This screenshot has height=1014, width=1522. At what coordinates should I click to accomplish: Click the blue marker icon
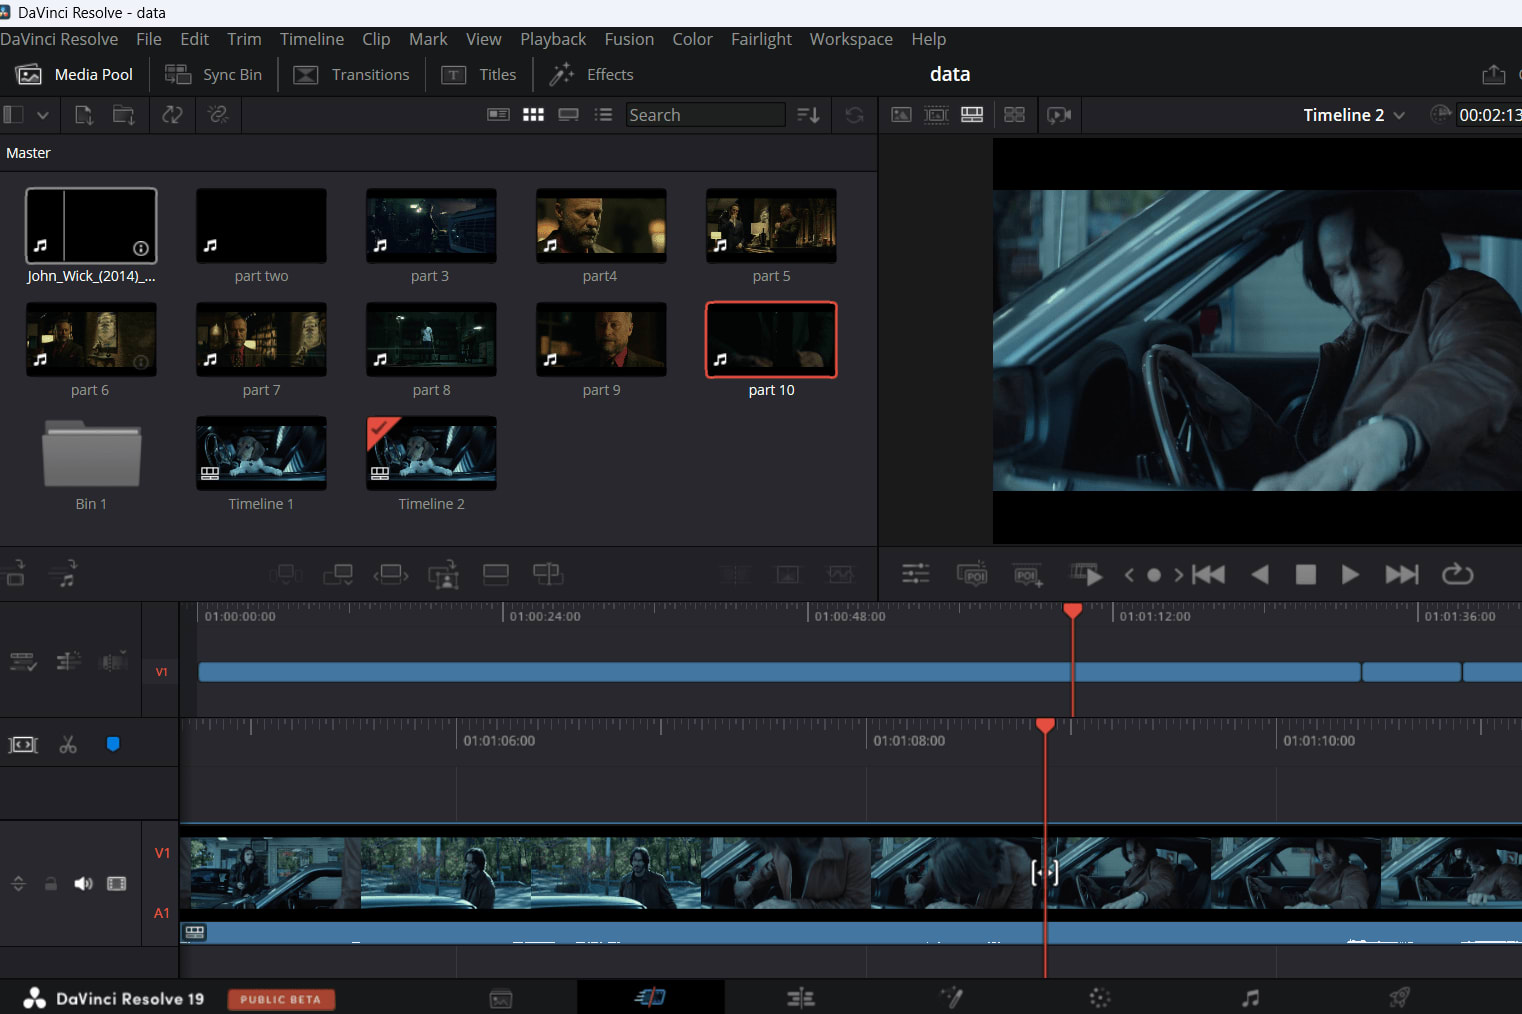[113, 744]
